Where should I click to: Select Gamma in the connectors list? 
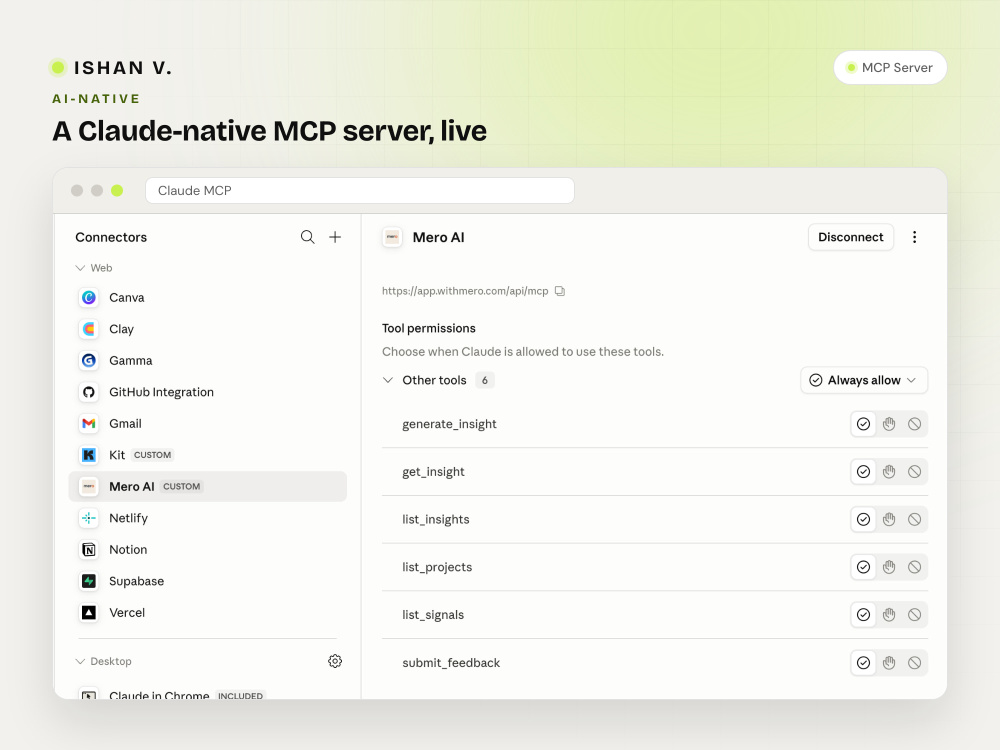click(x=207, y=360)
